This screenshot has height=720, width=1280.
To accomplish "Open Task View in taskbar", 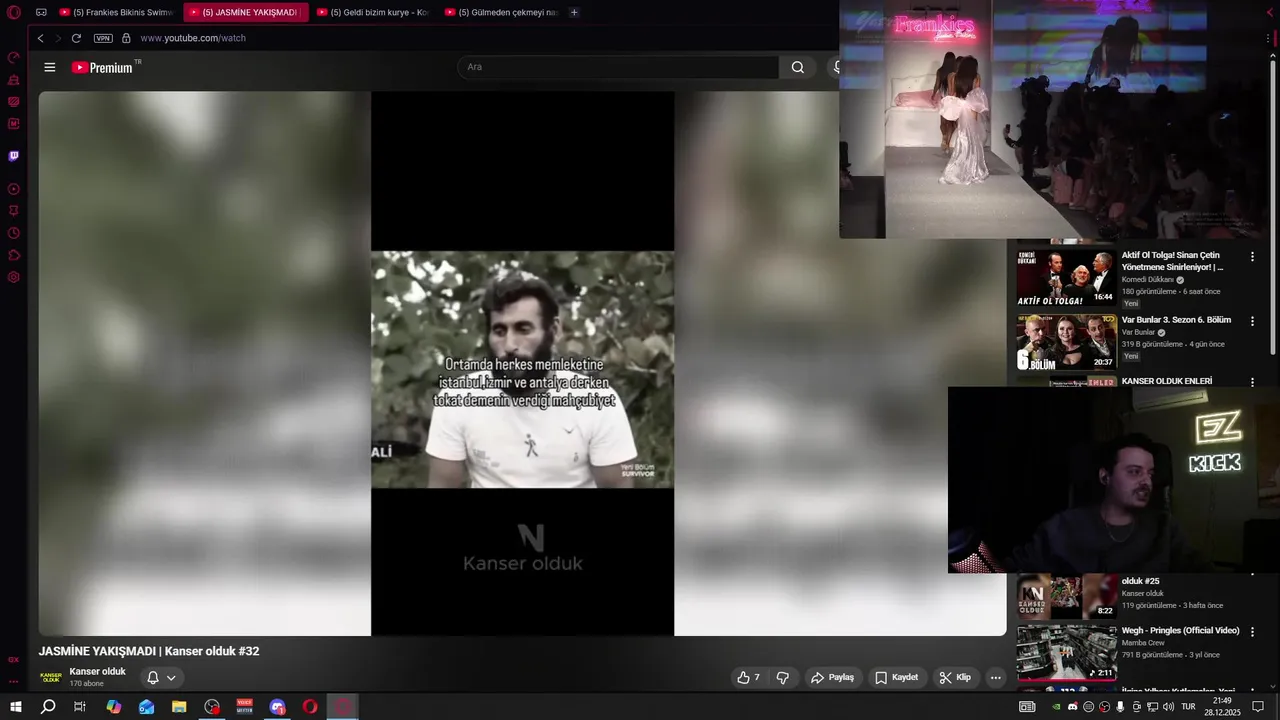I will pyautogui.click(x=80, y=707).
